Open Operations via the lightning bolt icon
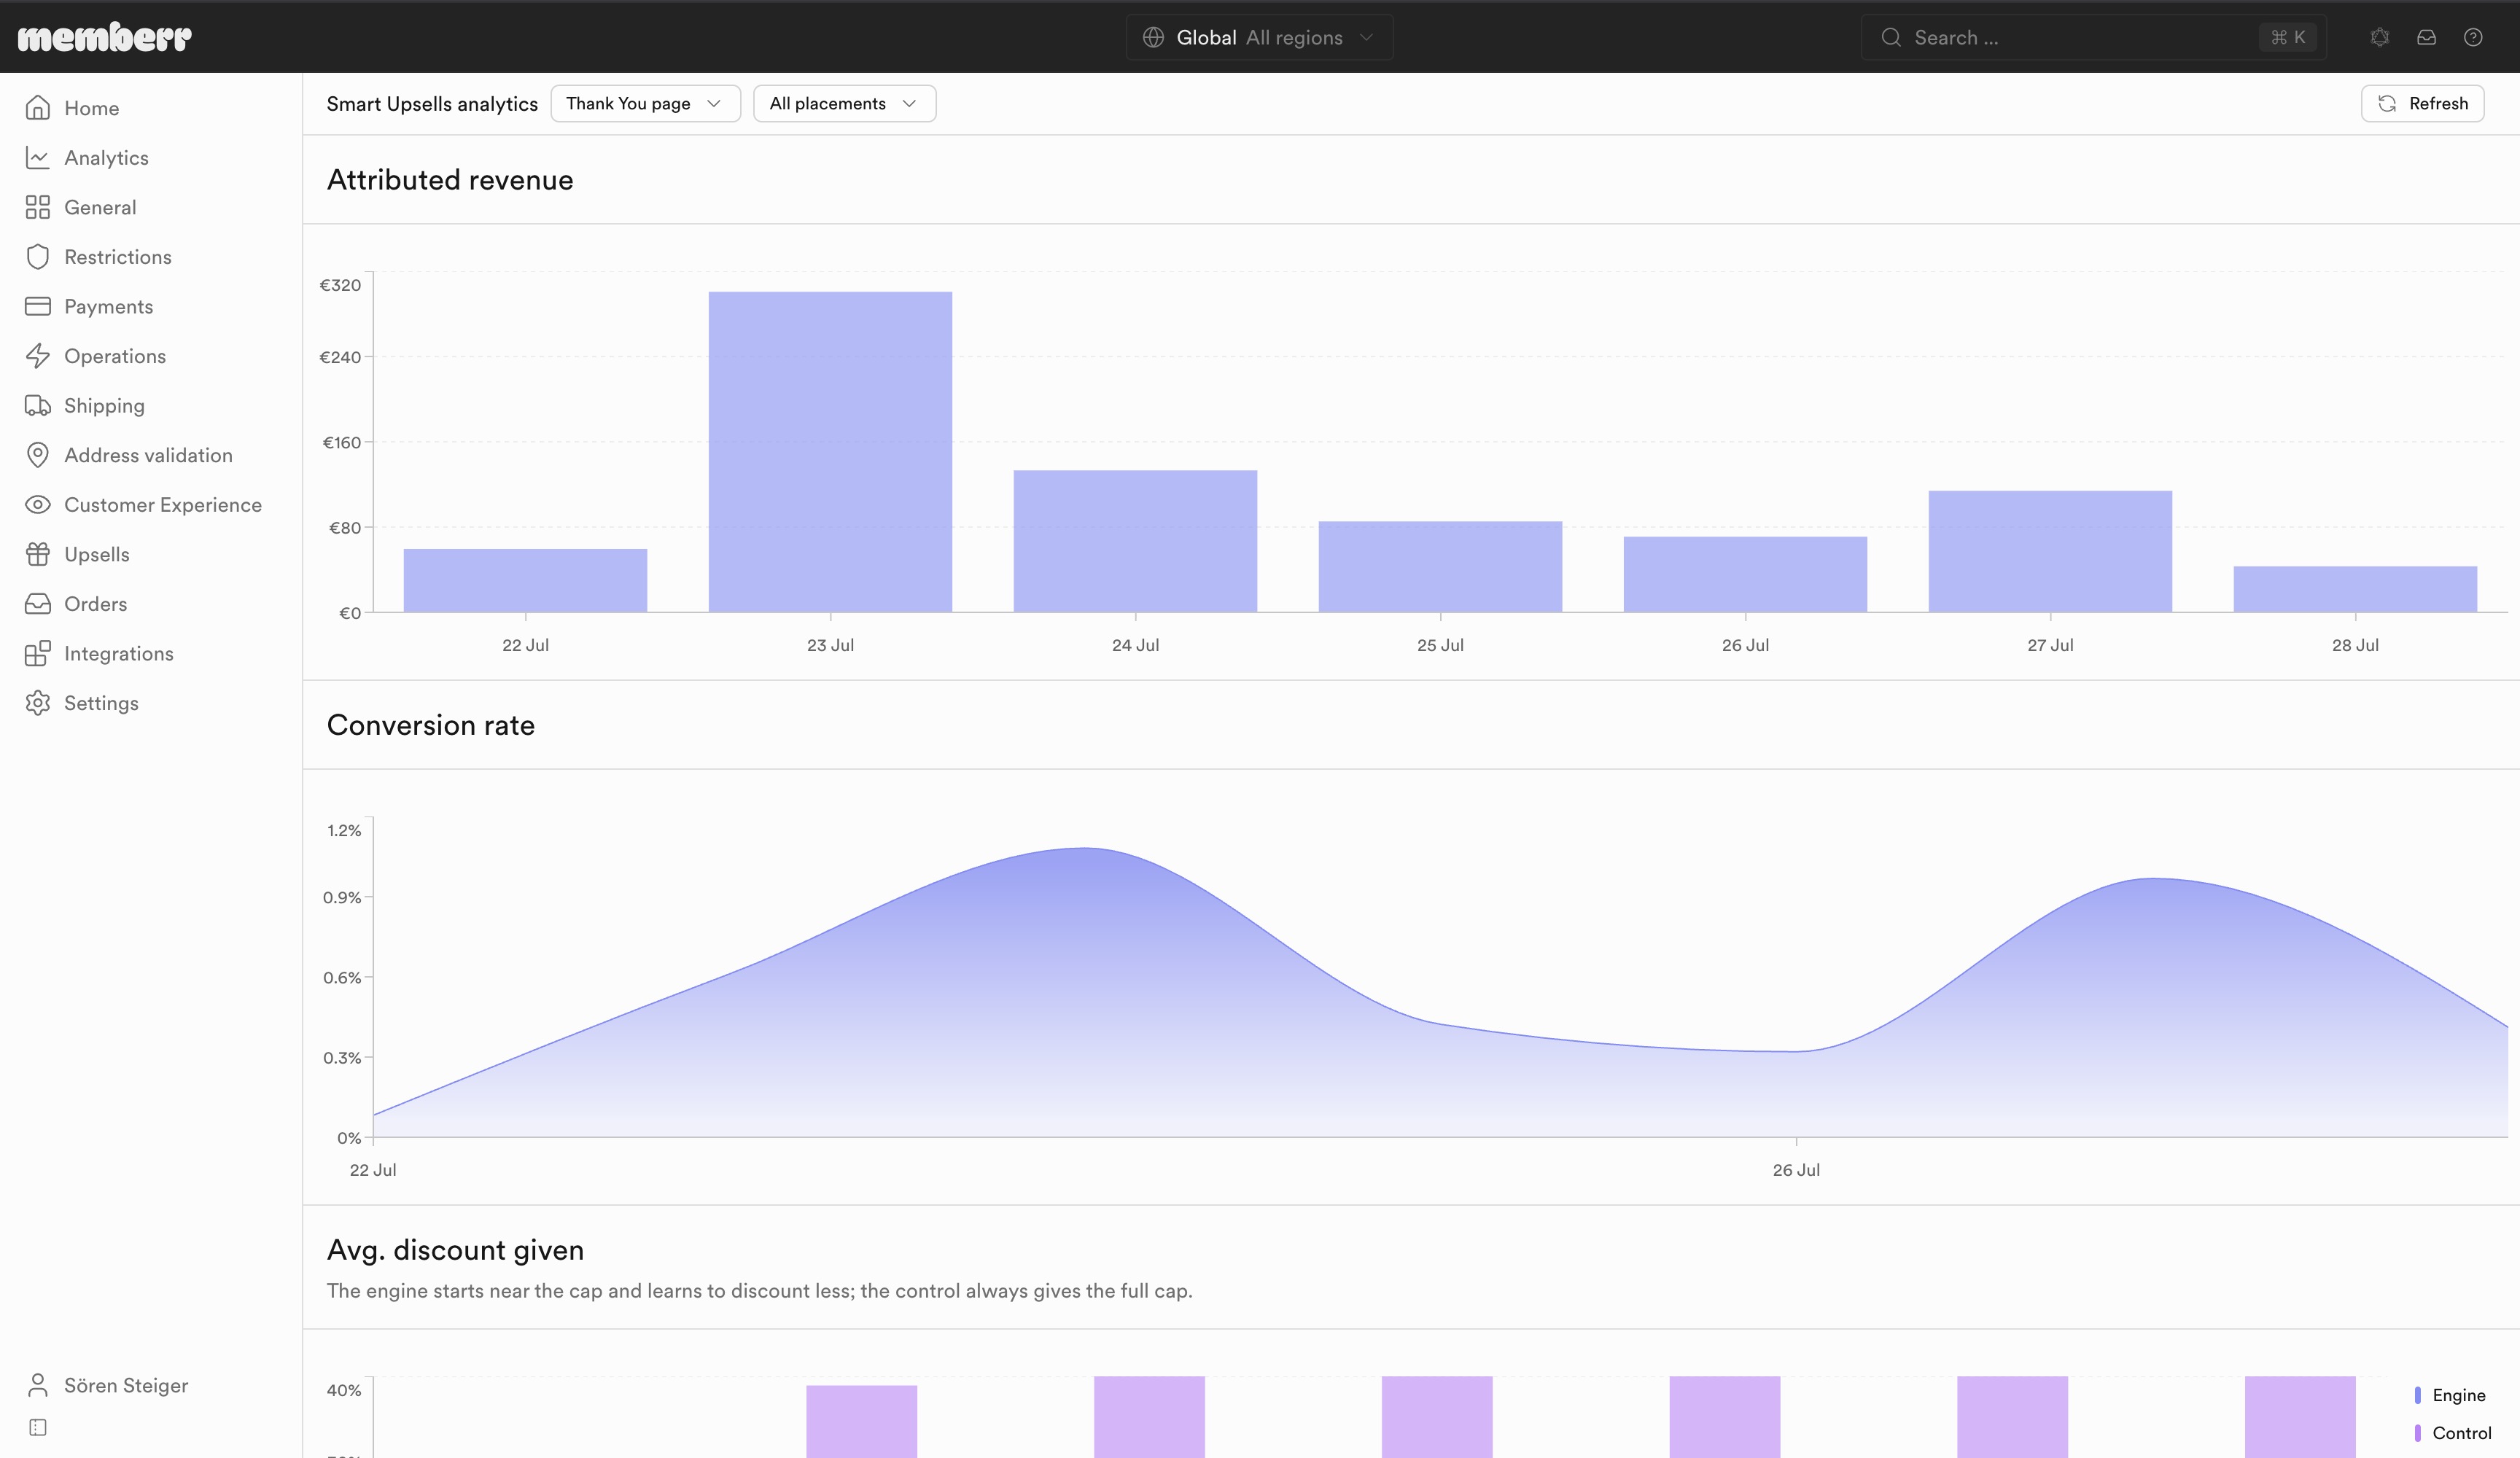Viewport: 2520px width, 1458px height. coord(38,356)
